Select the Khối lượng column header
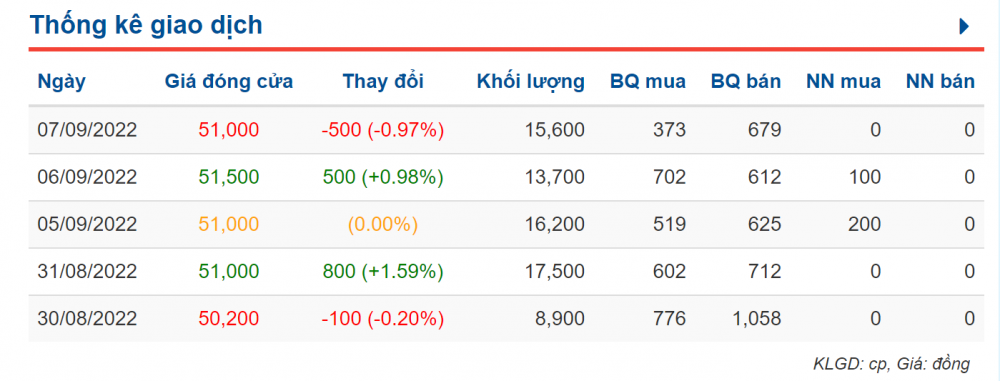This screenshot has width=1000, height=381. tap(531, 82)
